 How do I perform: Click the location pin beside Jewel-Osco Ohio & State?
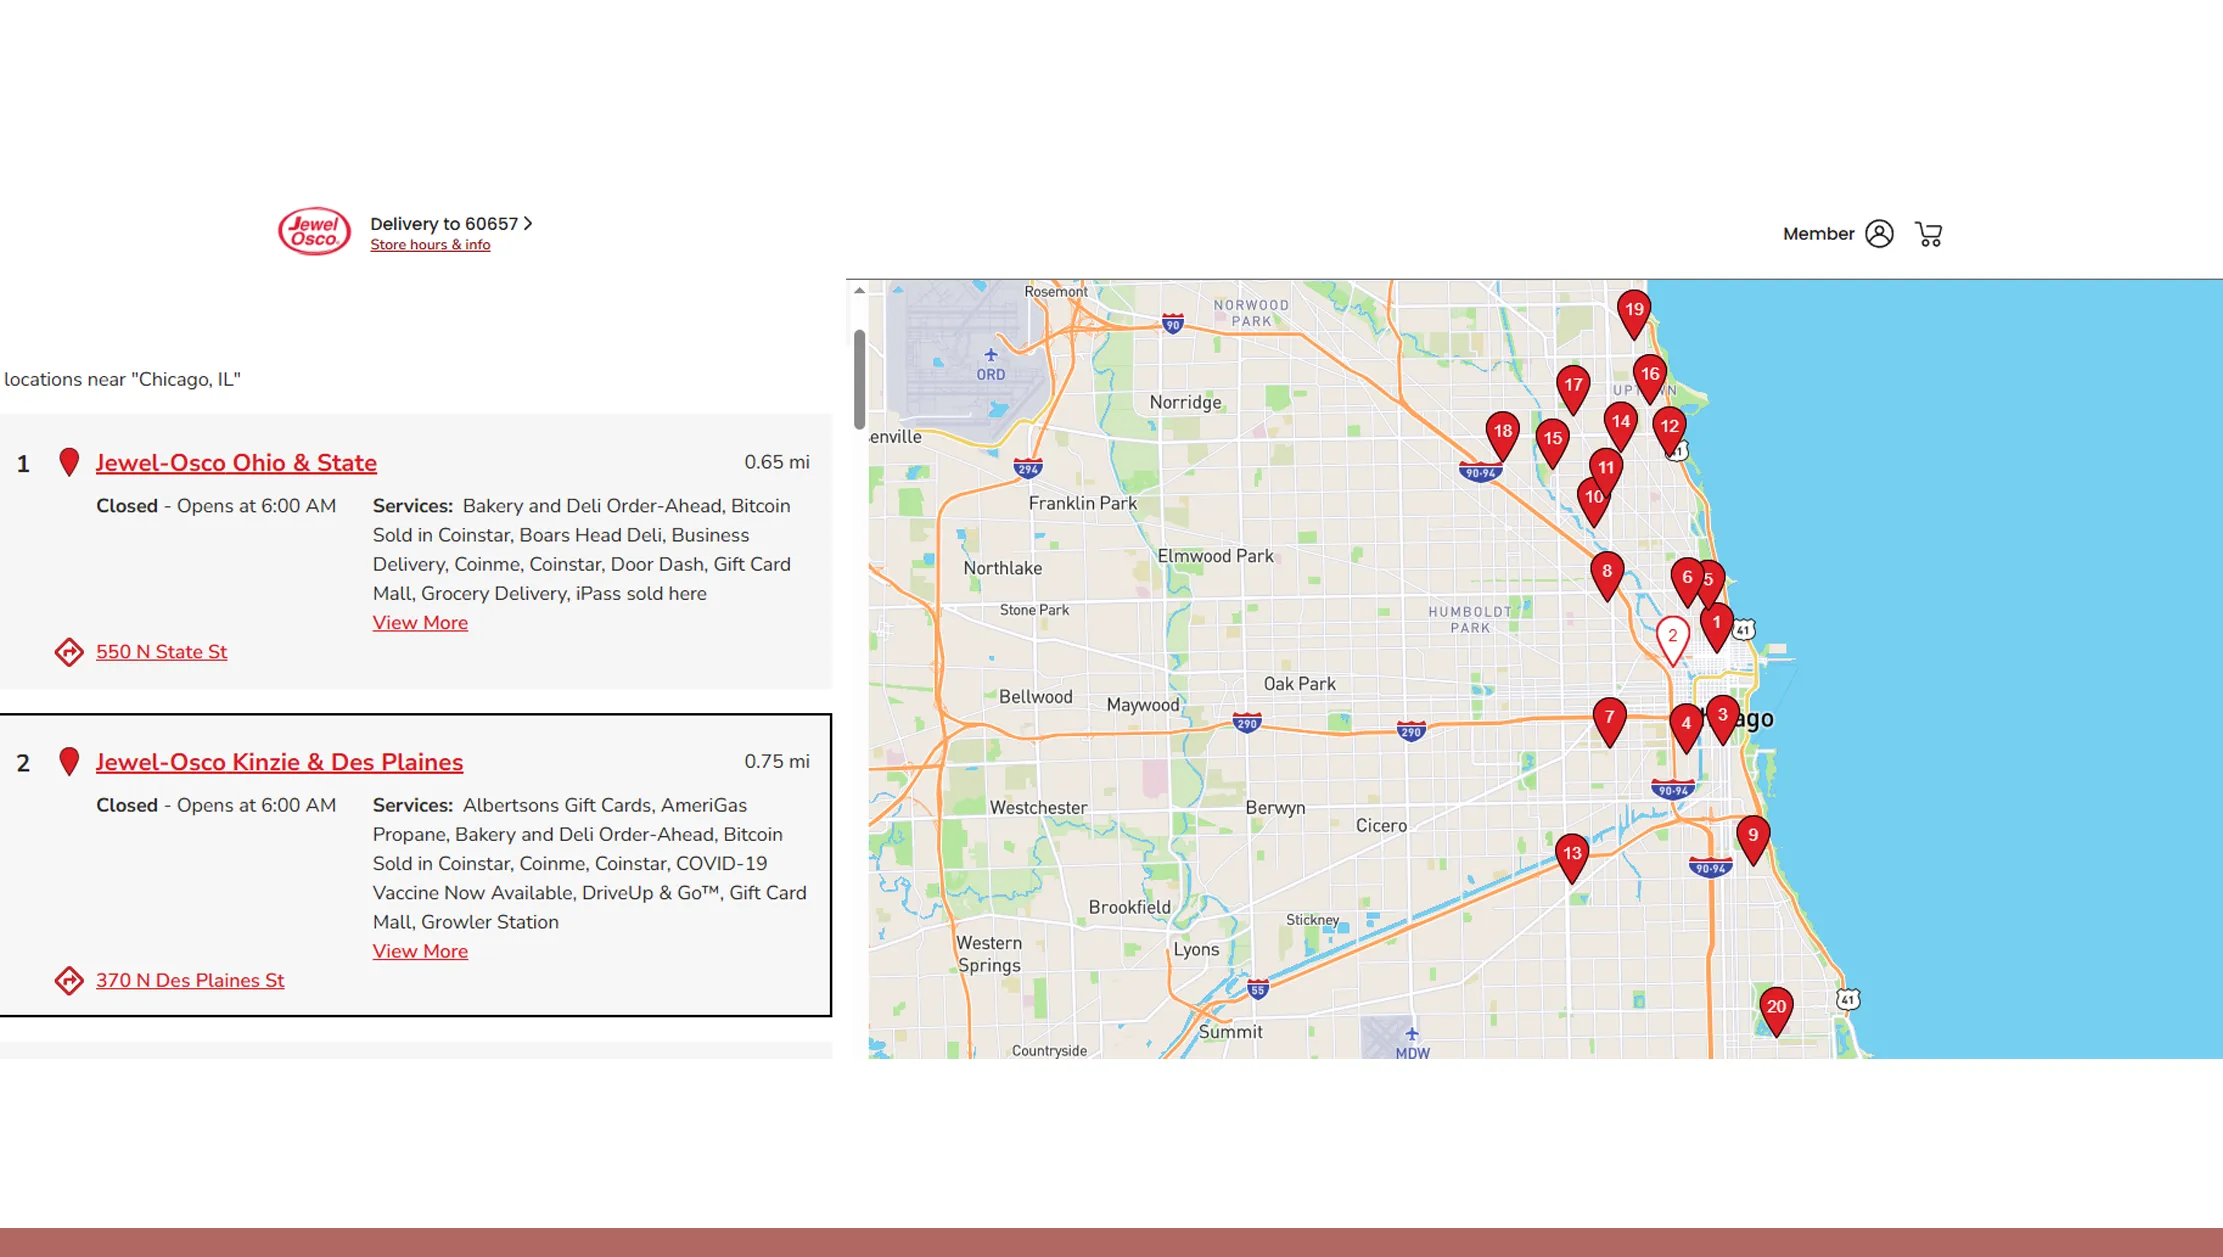[69, 462]
